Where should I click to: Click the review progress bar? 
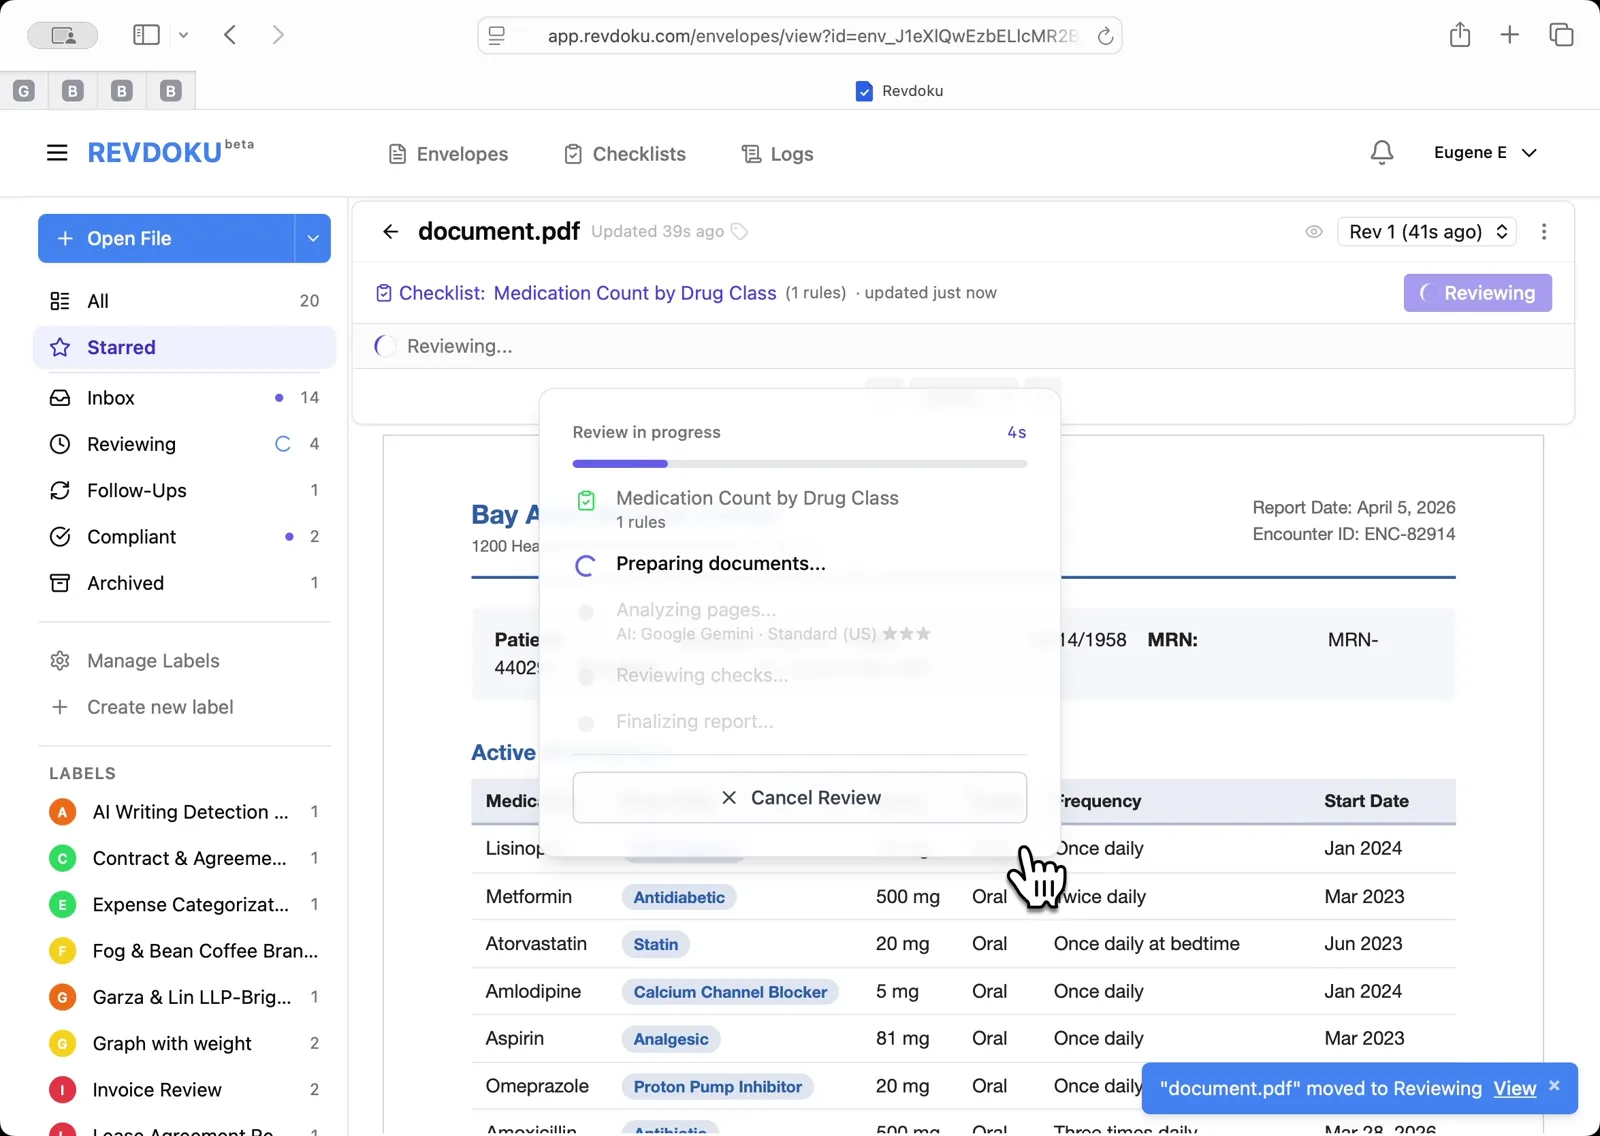tap(799, 464)
